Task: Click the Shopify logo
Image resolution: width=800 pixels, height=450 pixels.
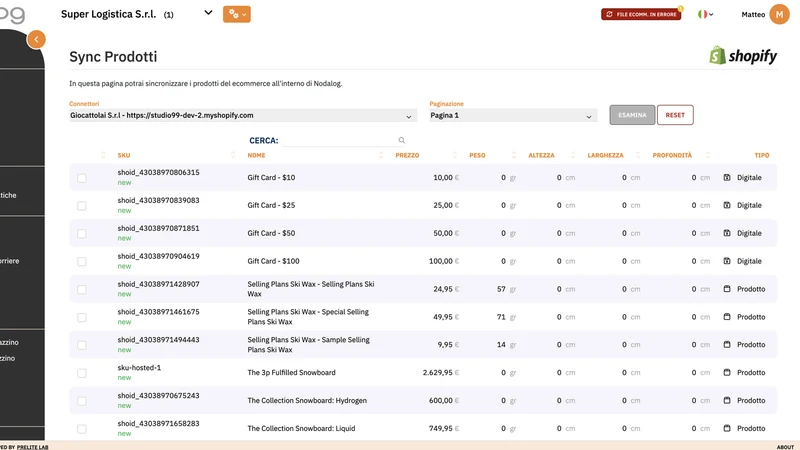Action: (x=743, y=56)
